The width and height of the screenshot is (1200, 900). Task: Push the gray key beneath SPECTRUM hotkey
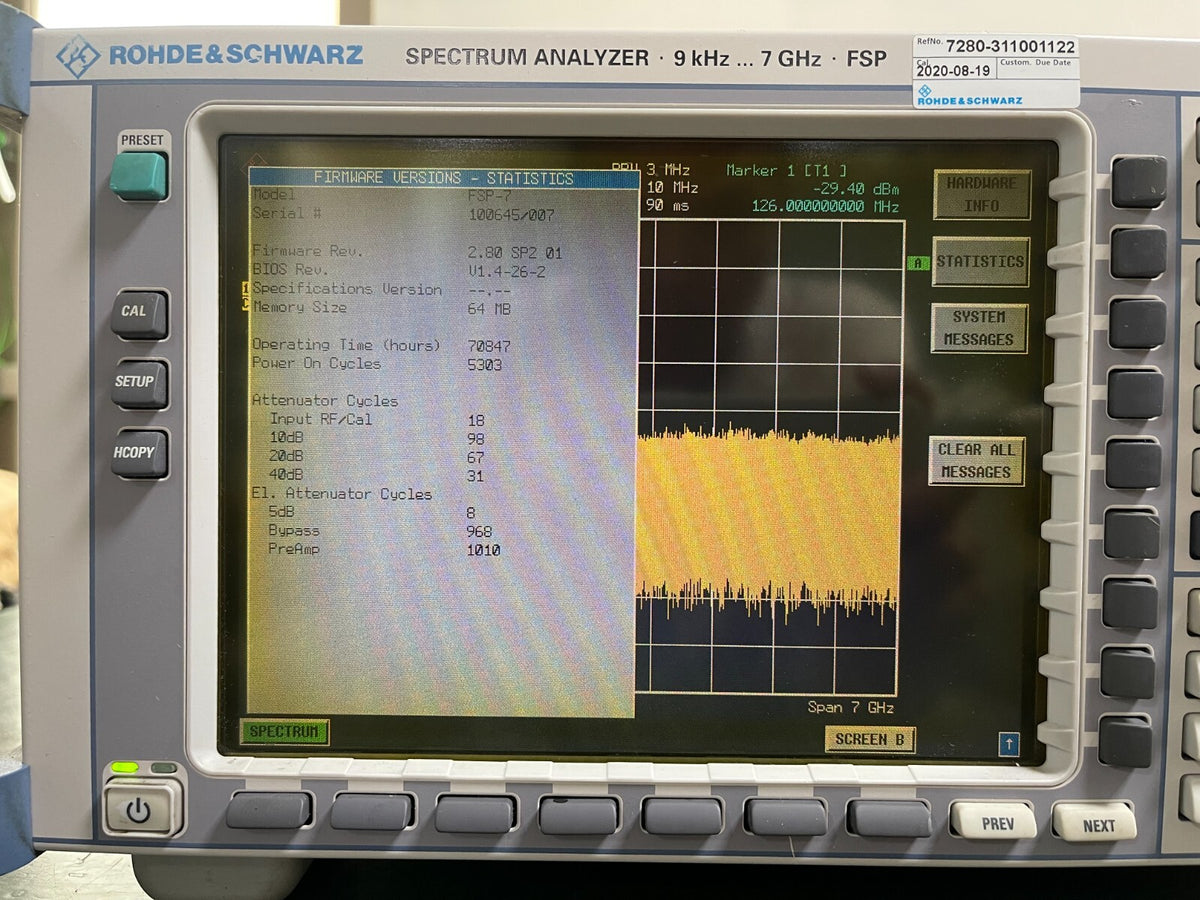[x=269, y=810]
